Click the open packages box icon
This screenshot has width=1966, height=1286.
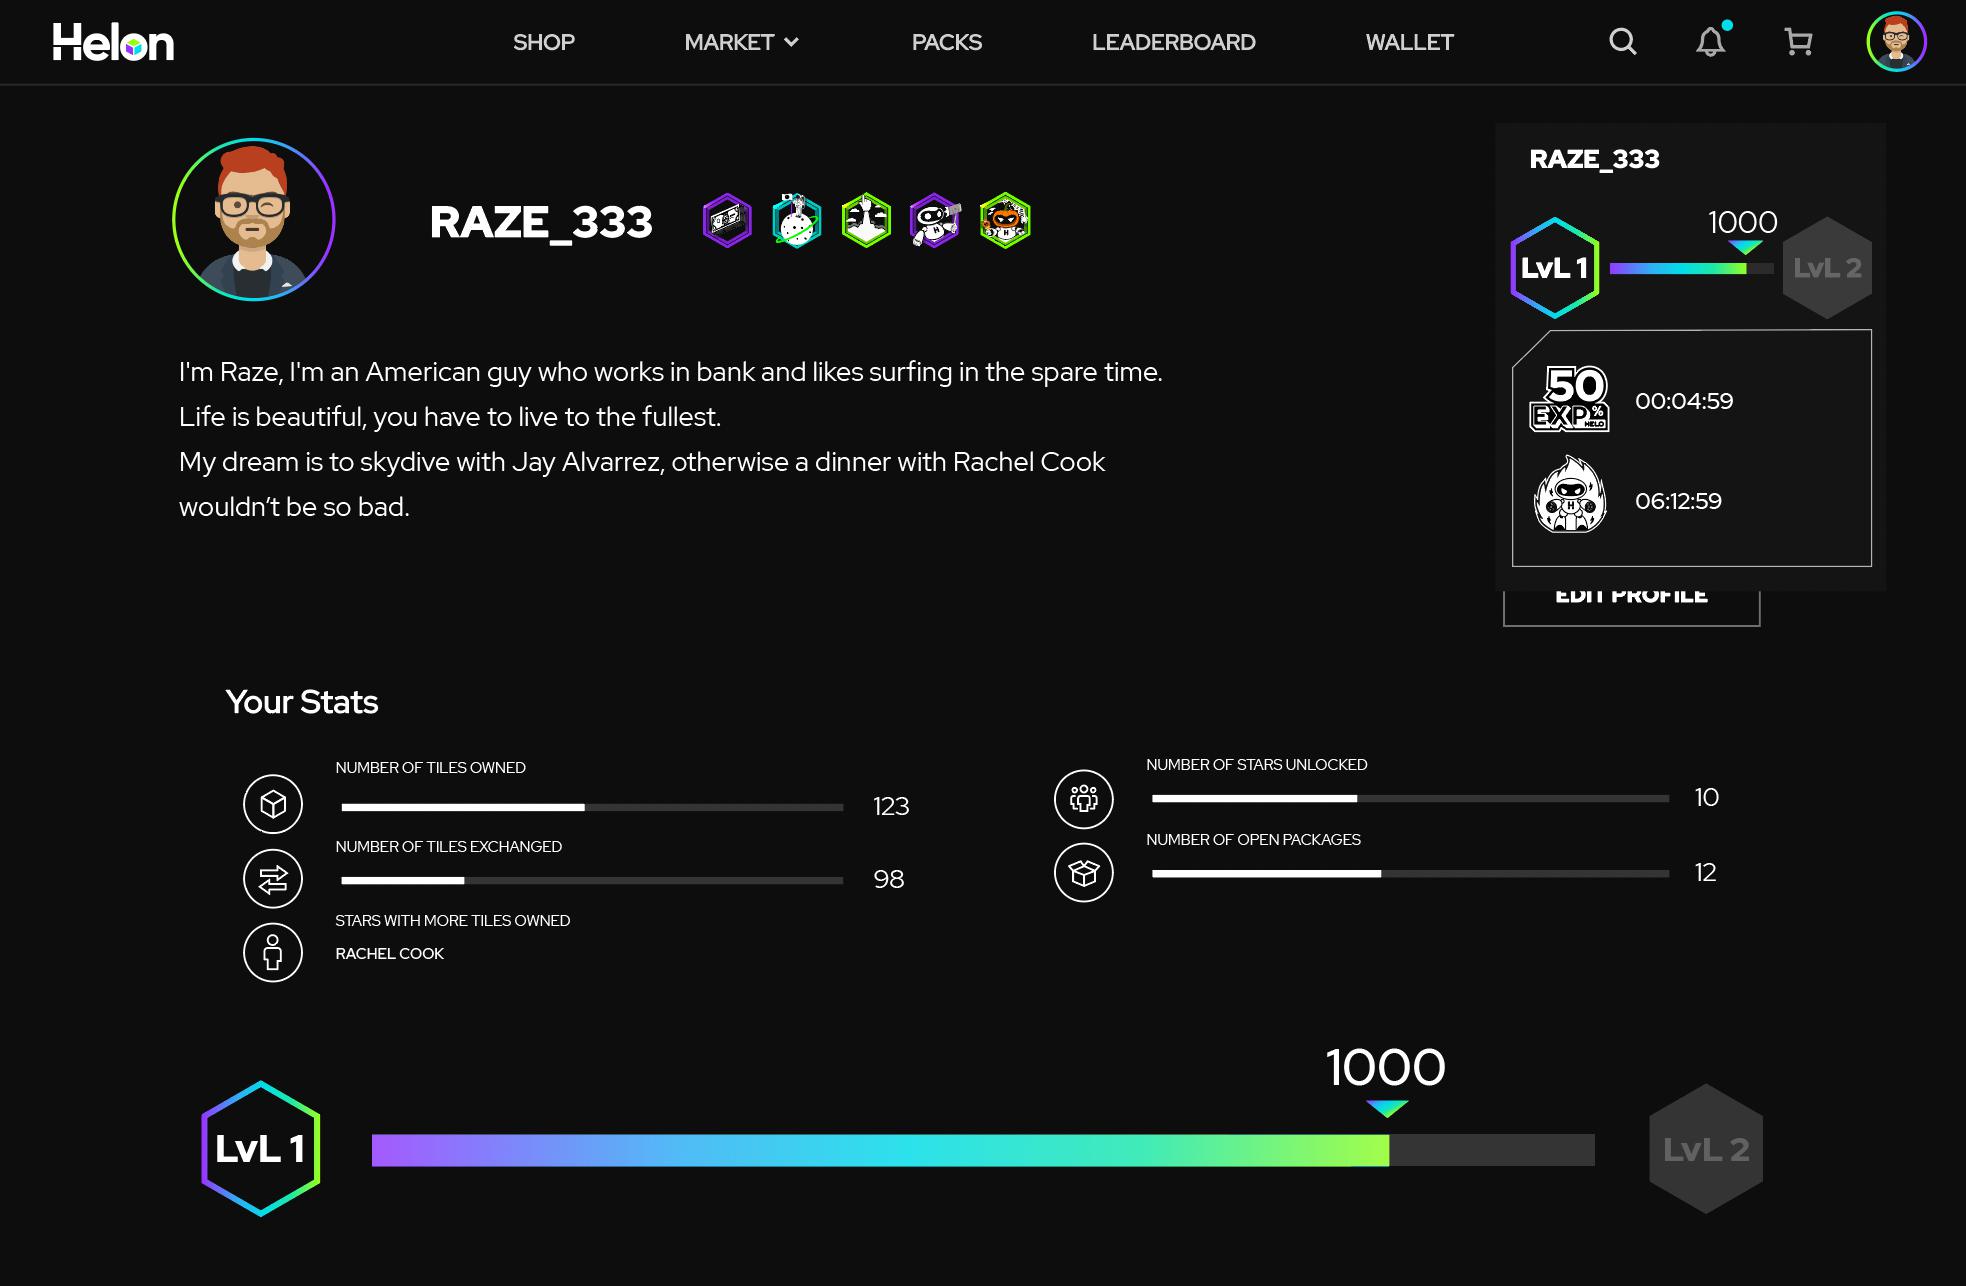[1084, 873]
